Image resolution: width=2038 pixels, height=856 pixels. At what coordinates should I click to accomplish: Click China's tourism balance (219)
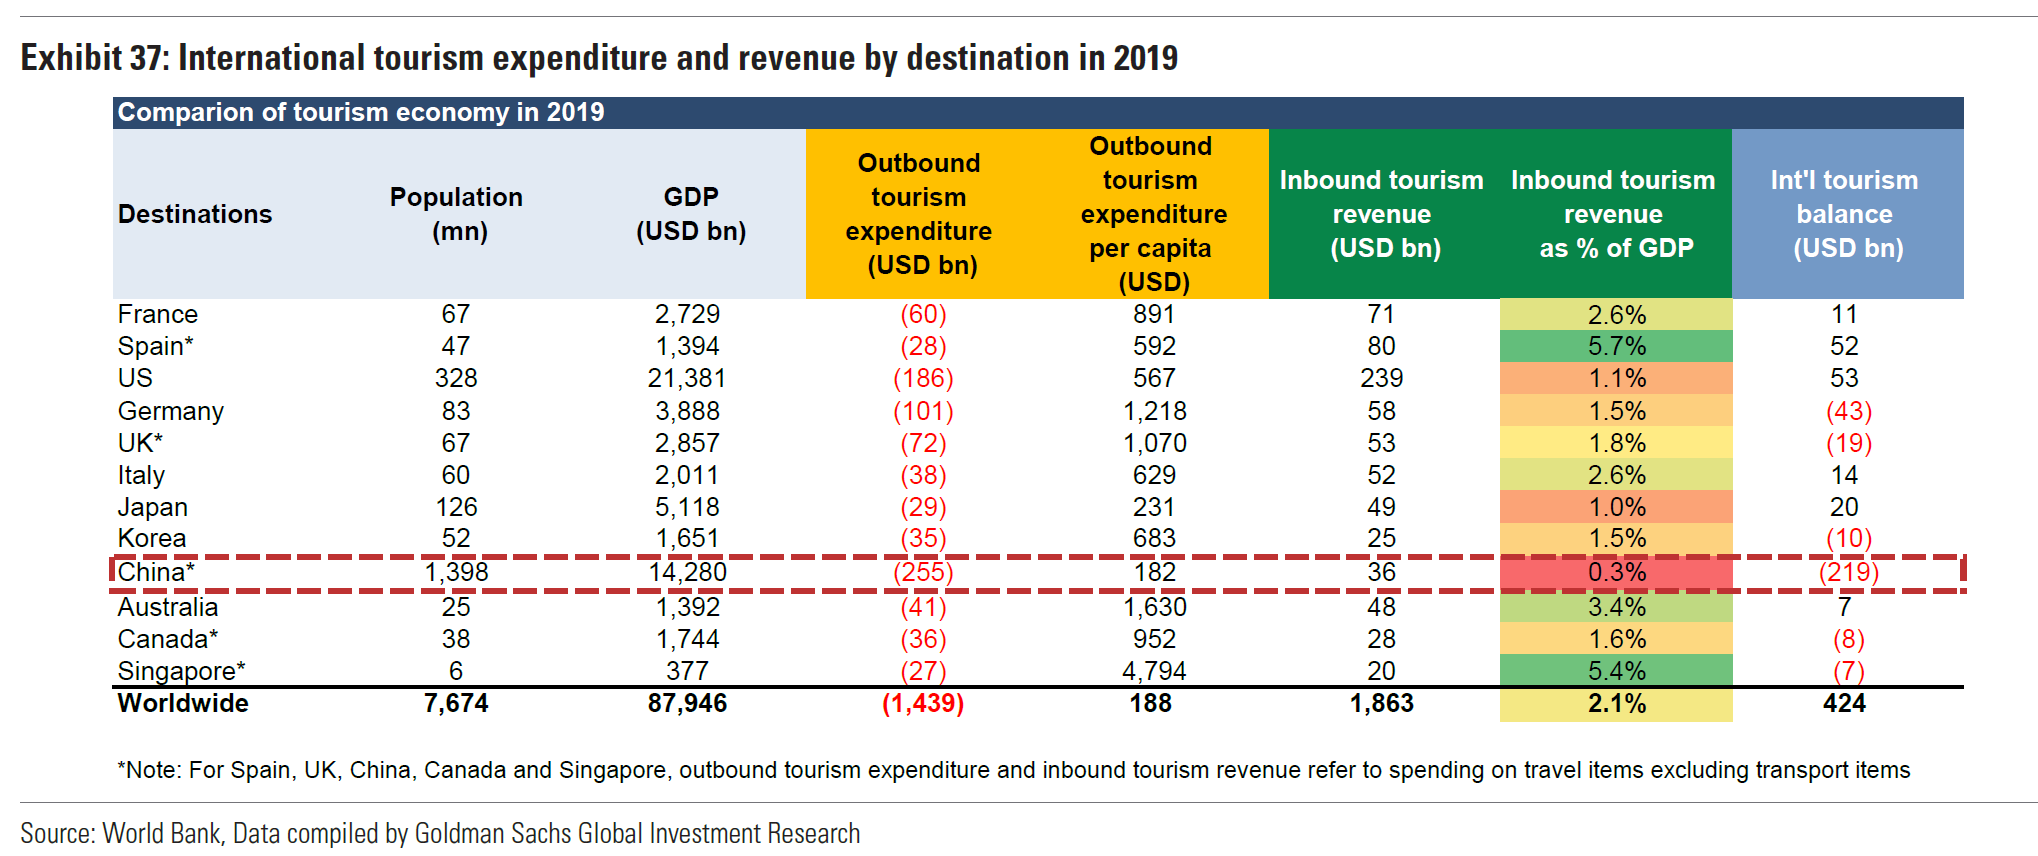pos(1847,572)
